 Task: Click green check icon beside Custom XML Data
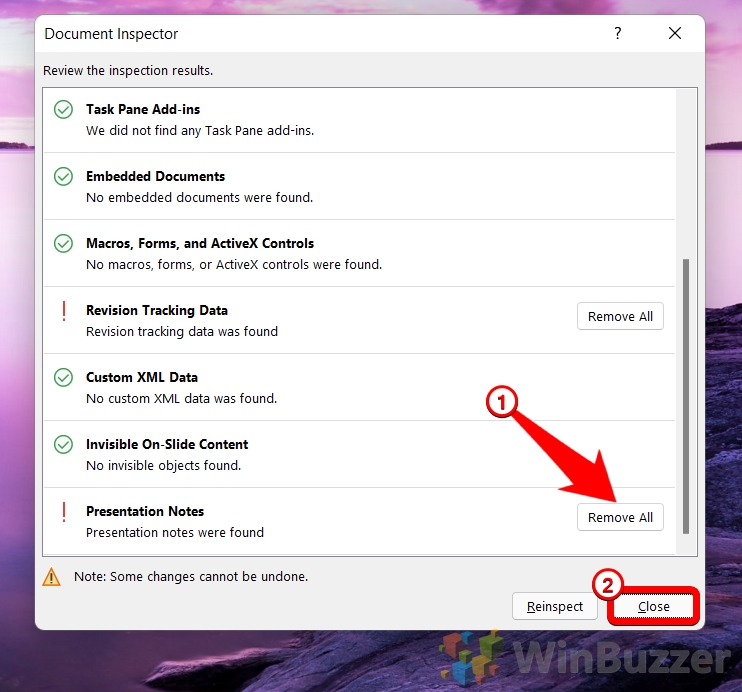pos(63,377)
